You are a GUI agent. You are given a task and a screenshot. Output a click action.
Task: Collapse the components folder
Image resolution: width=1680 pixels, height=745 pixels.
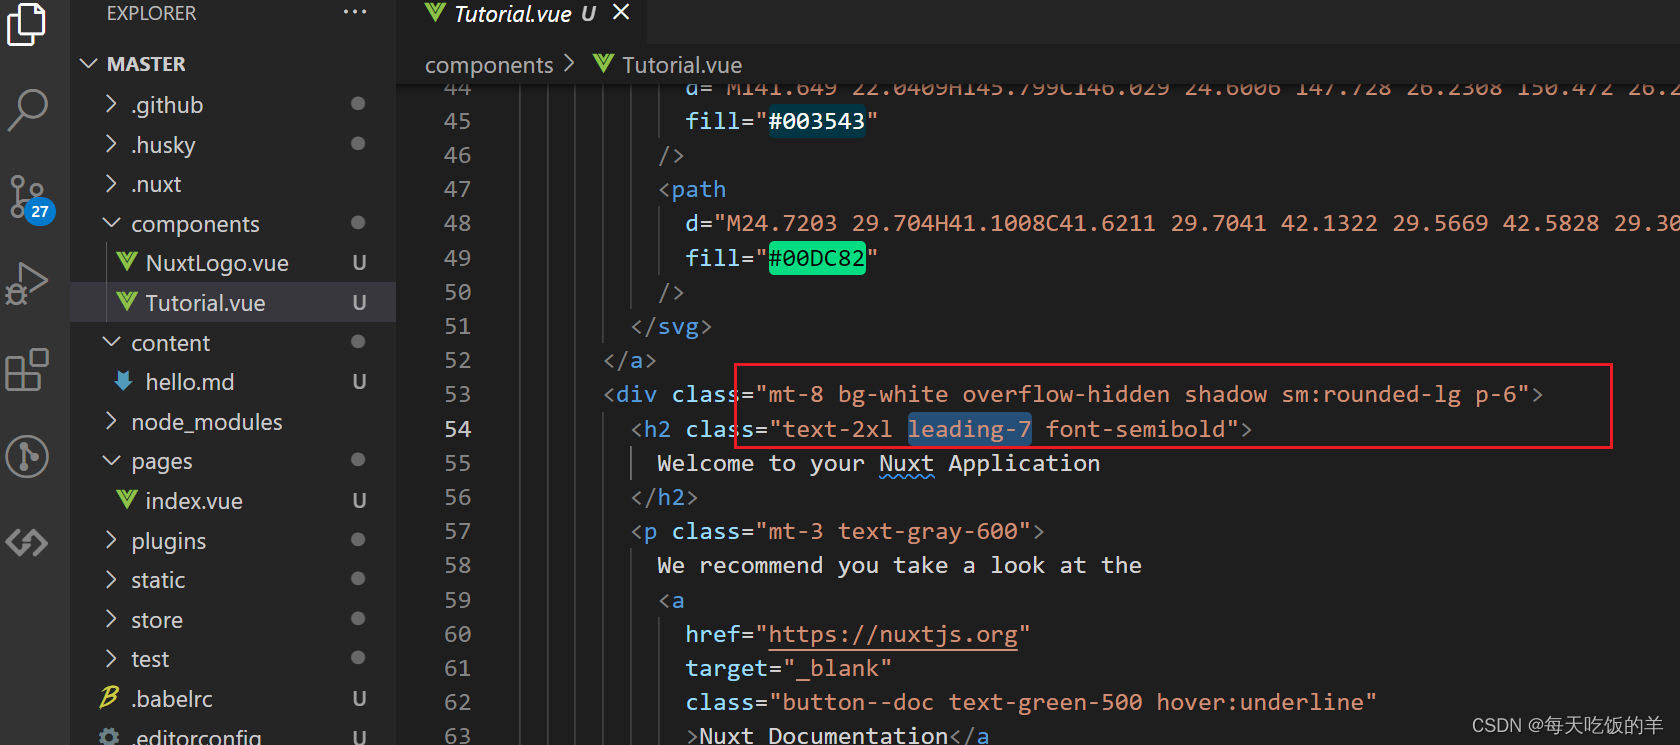(x=112, y=223)
